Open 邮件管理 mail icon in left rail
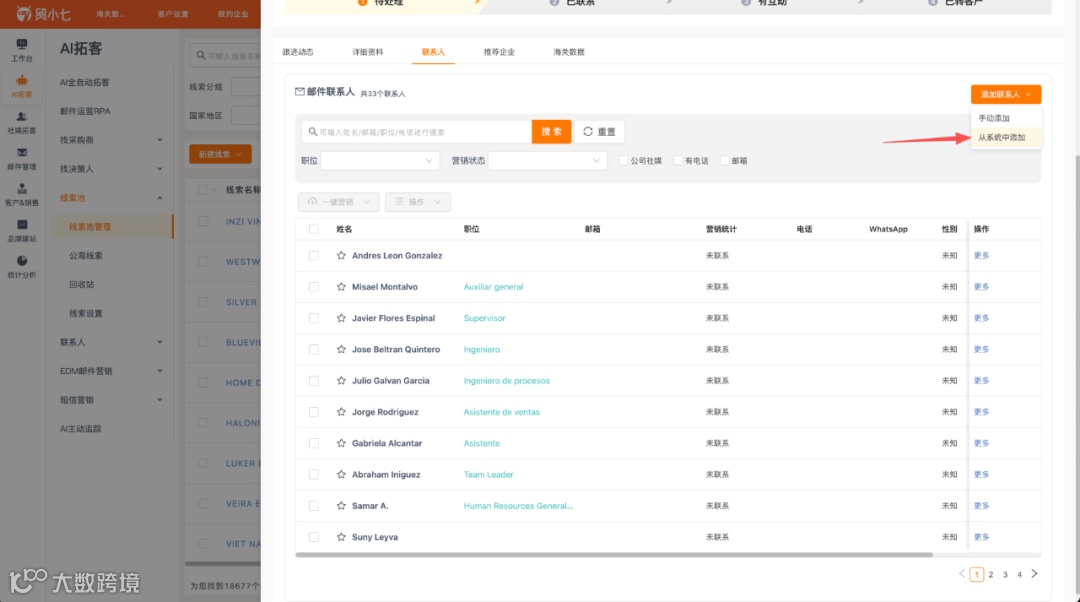The height and width of the screenshot is (602, 1080). 21,158
